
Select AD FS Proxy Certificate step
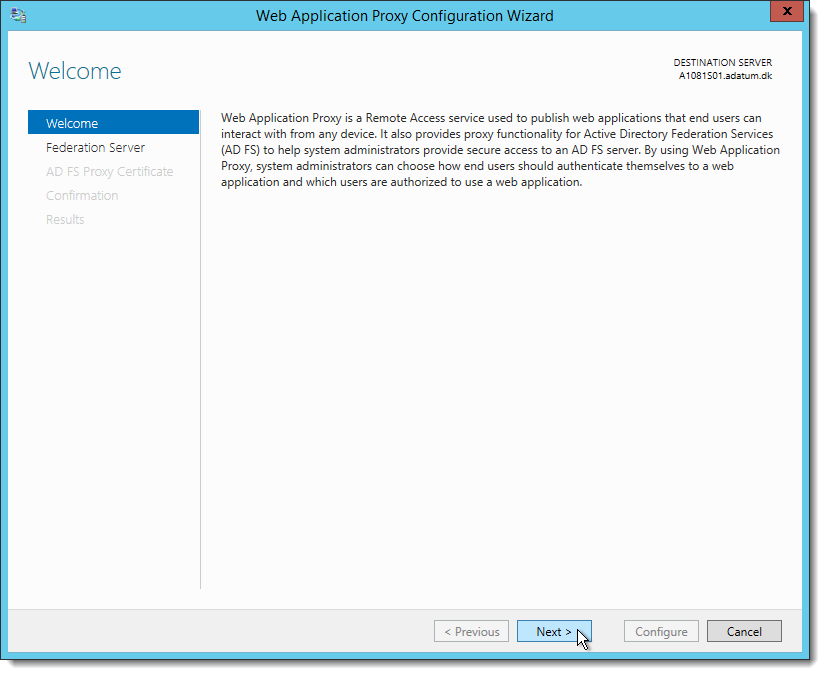click(109, 172)
